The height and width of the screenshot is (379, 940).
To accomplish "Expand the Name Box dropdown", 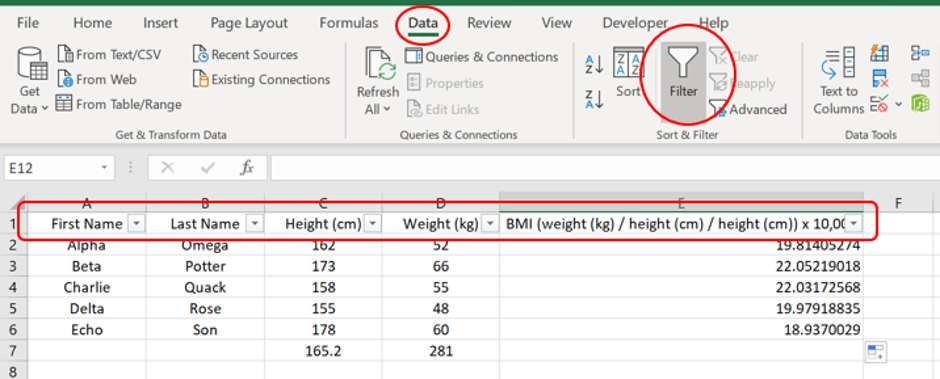I will (x=104, y=168).
